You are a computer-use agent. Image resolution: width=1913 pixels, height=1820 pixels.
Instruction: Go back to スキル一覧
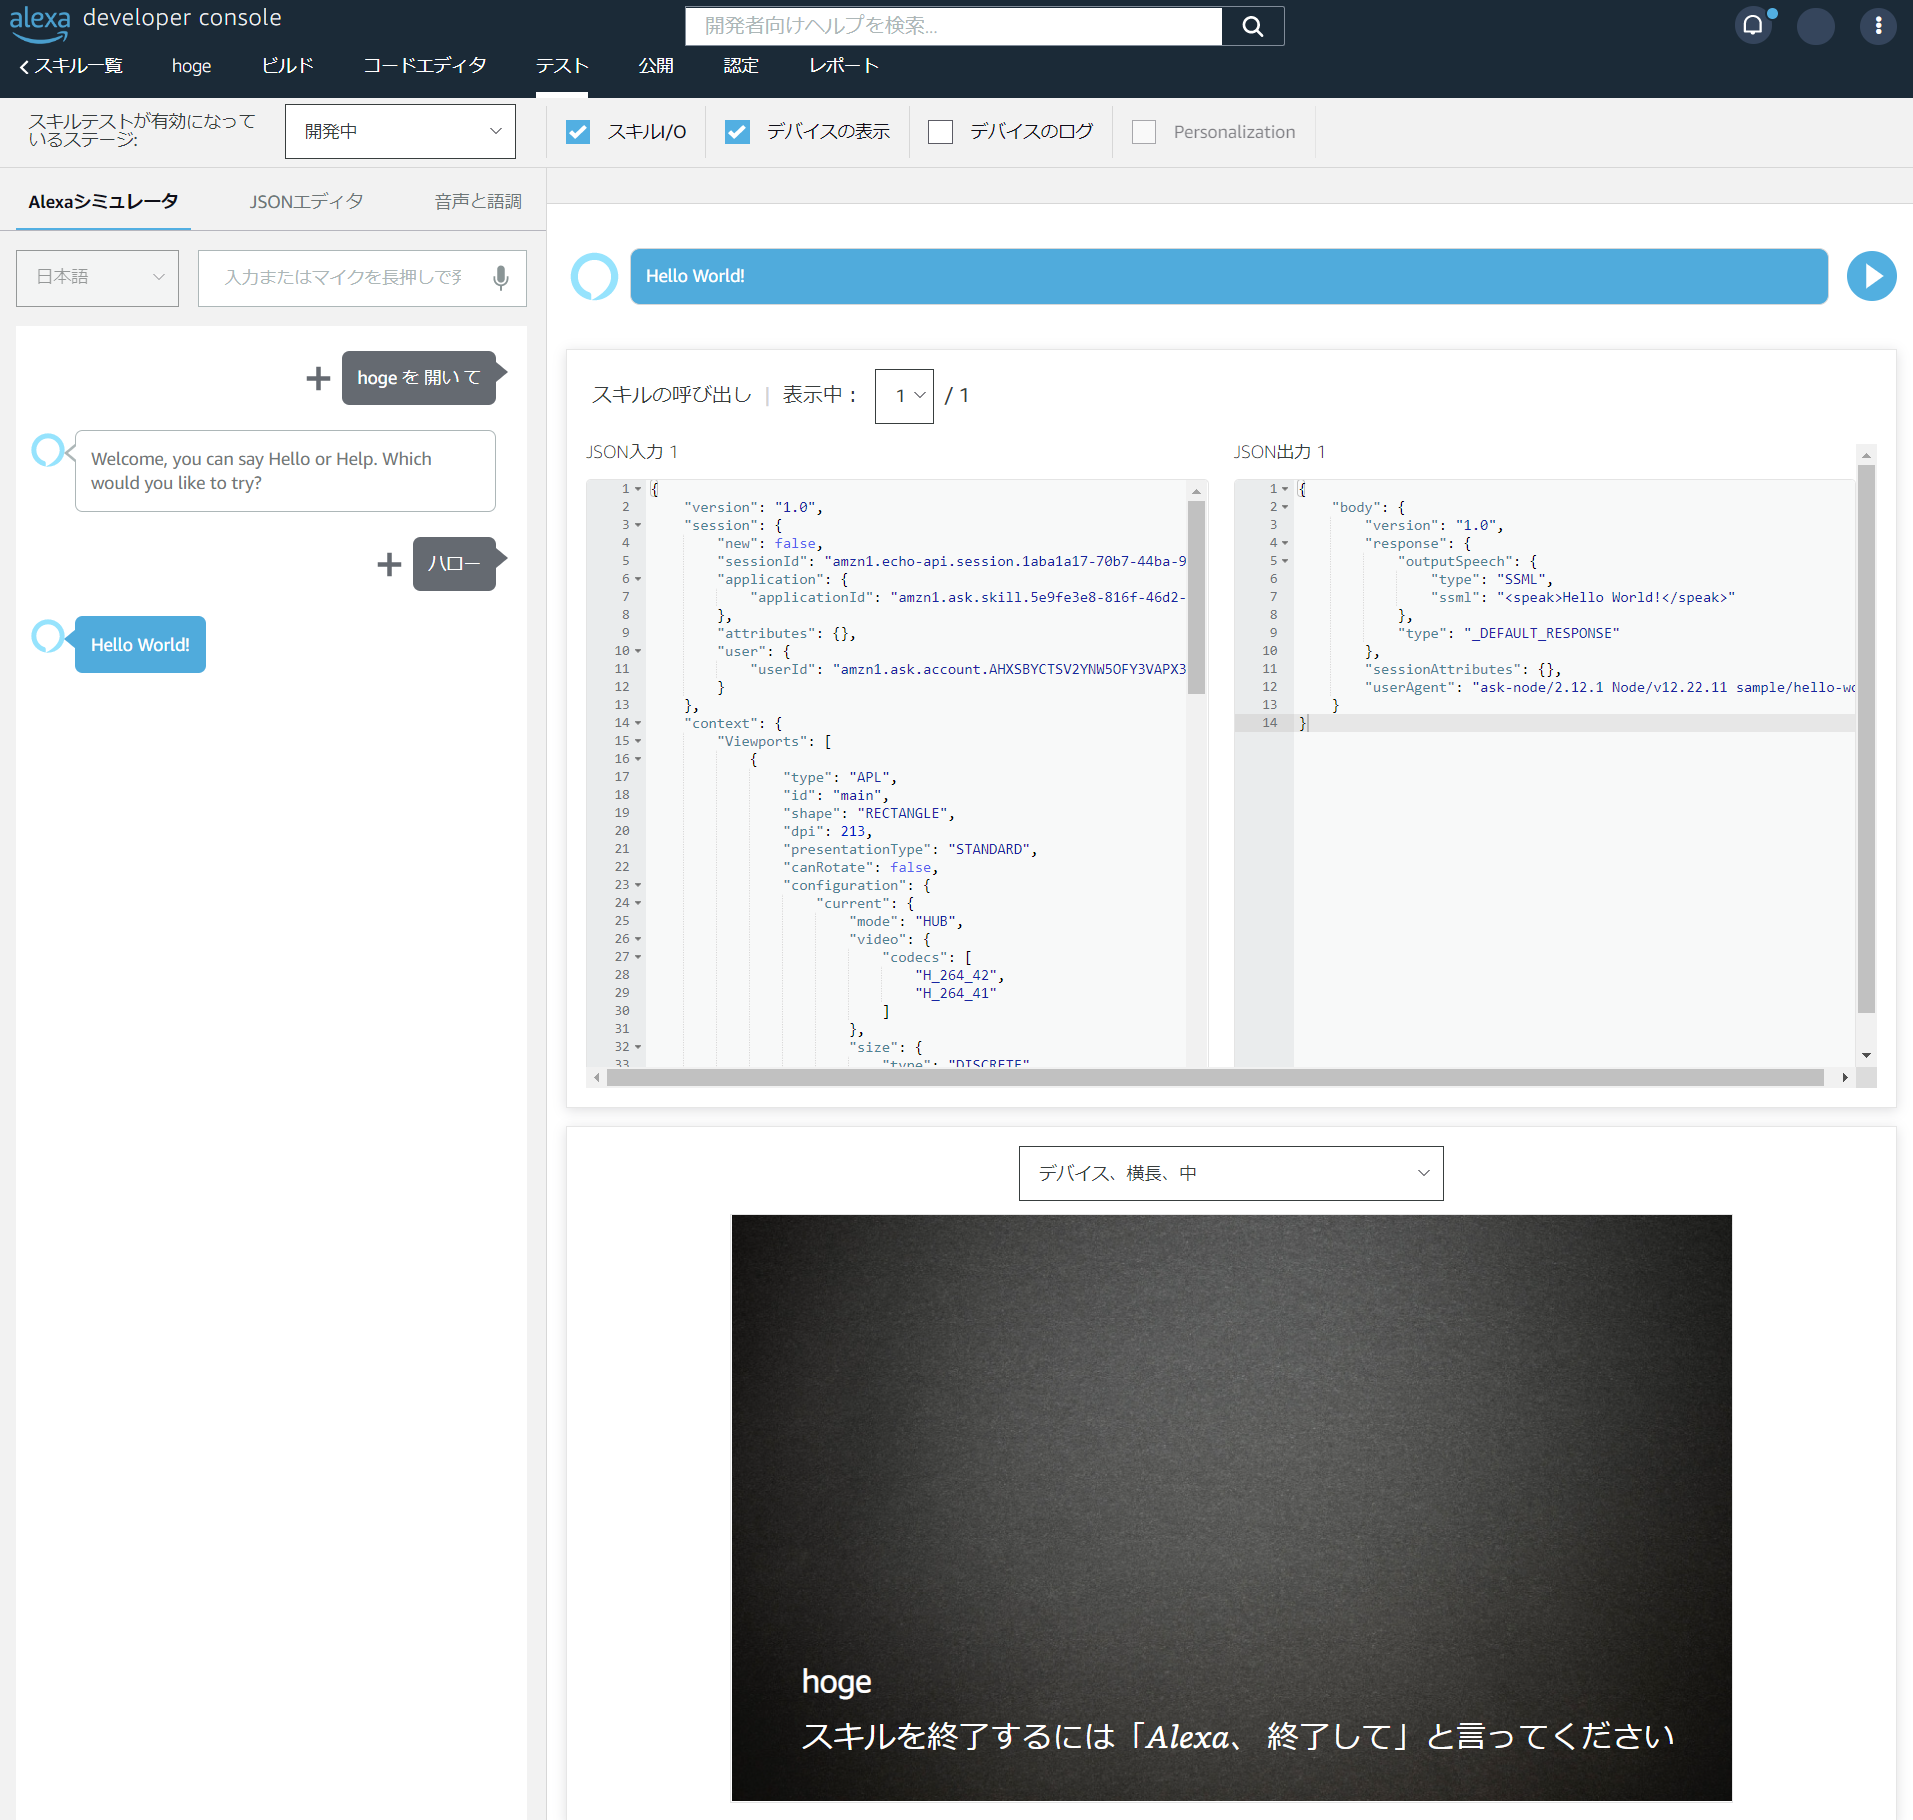[x=71, y=66]
